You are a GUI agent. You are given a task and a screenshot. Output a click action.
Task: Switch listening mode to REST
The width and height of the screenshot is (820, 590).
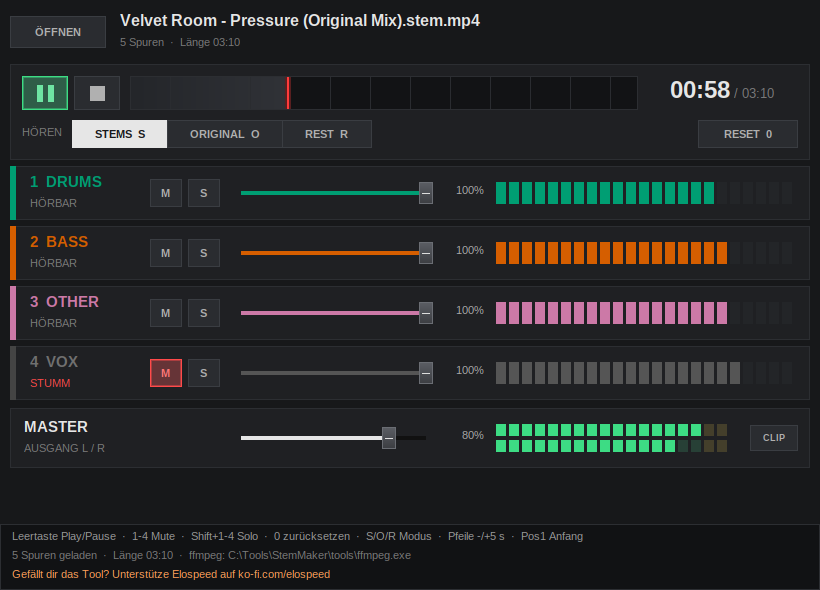click(327, 134)
